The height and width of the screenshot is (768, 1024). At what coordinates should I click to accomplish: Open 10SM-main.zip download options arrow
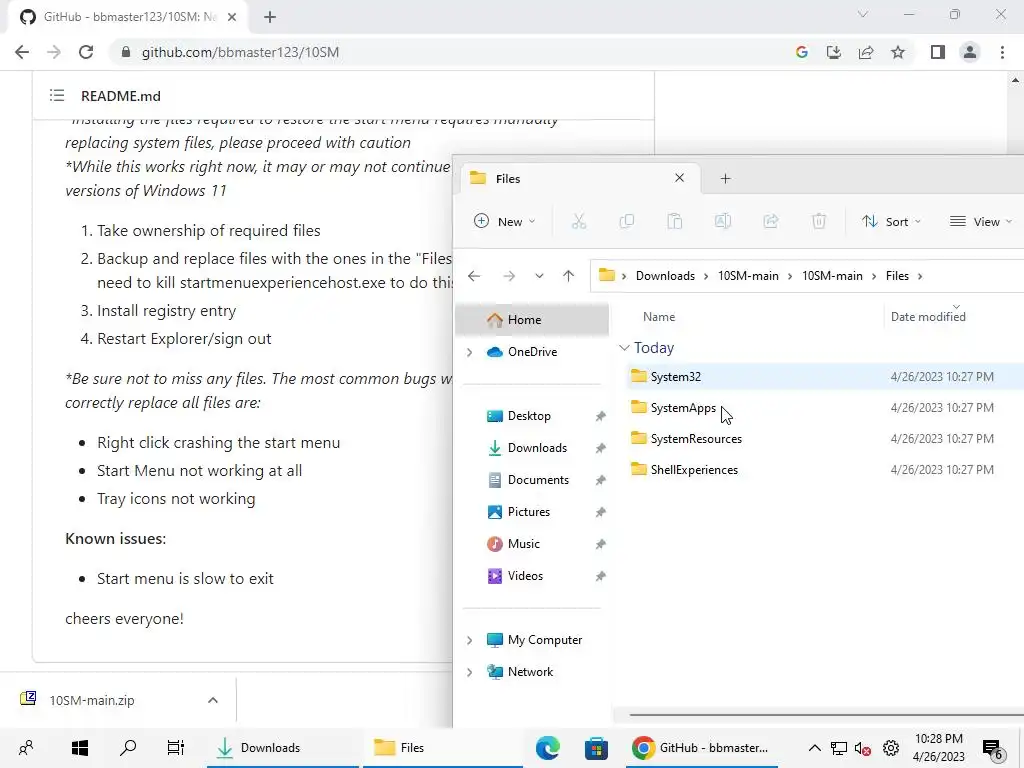(212, 700)
